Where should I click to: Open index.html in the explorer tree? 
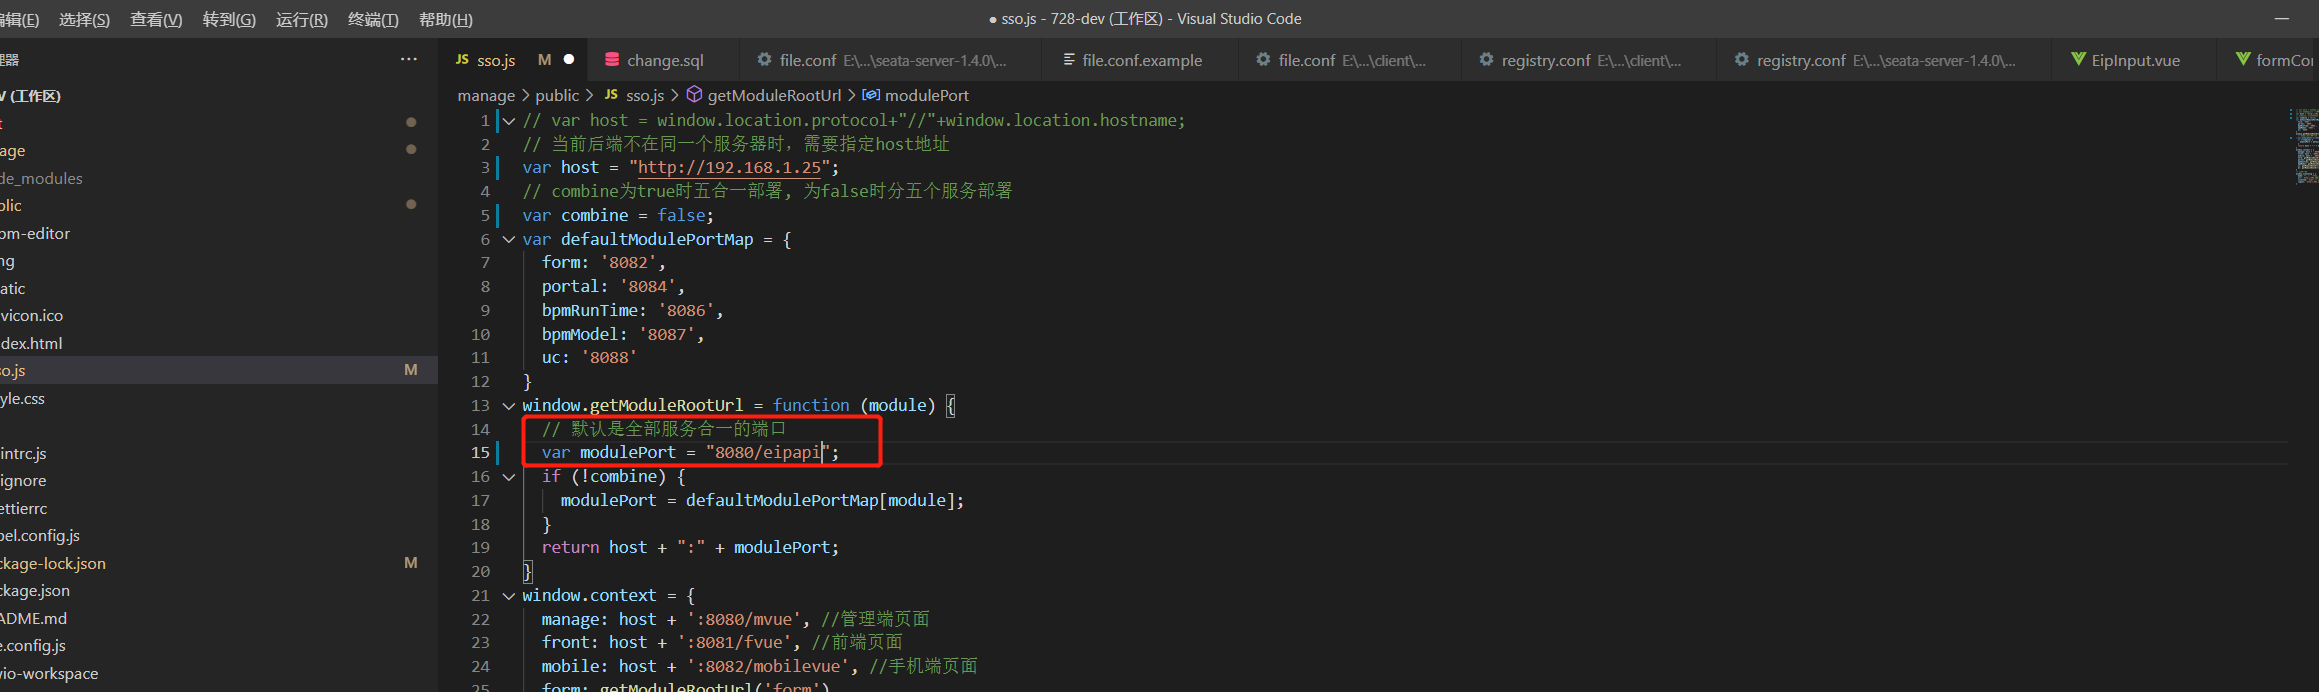(219, 343)
